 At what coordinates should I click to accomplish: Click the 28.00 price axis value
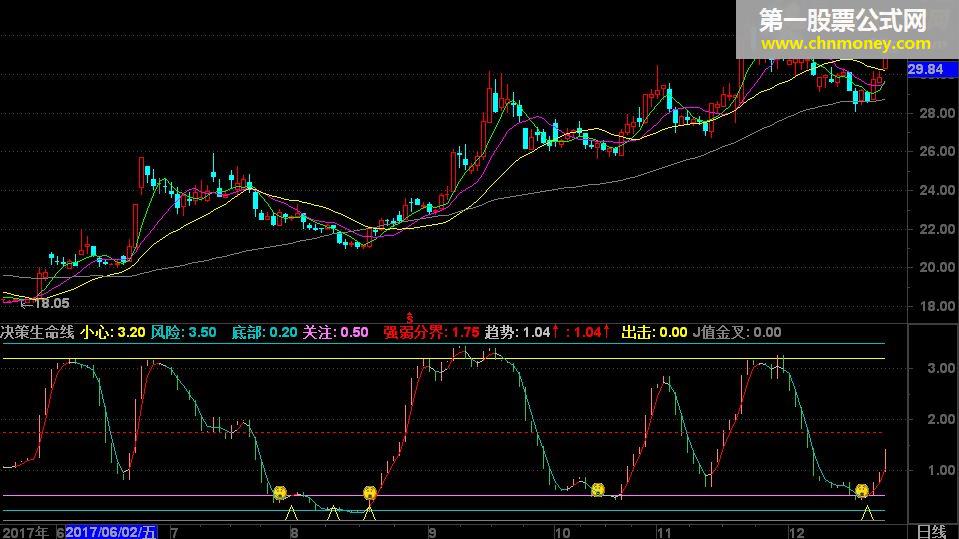pyautogui.click(x=936, y=113)
